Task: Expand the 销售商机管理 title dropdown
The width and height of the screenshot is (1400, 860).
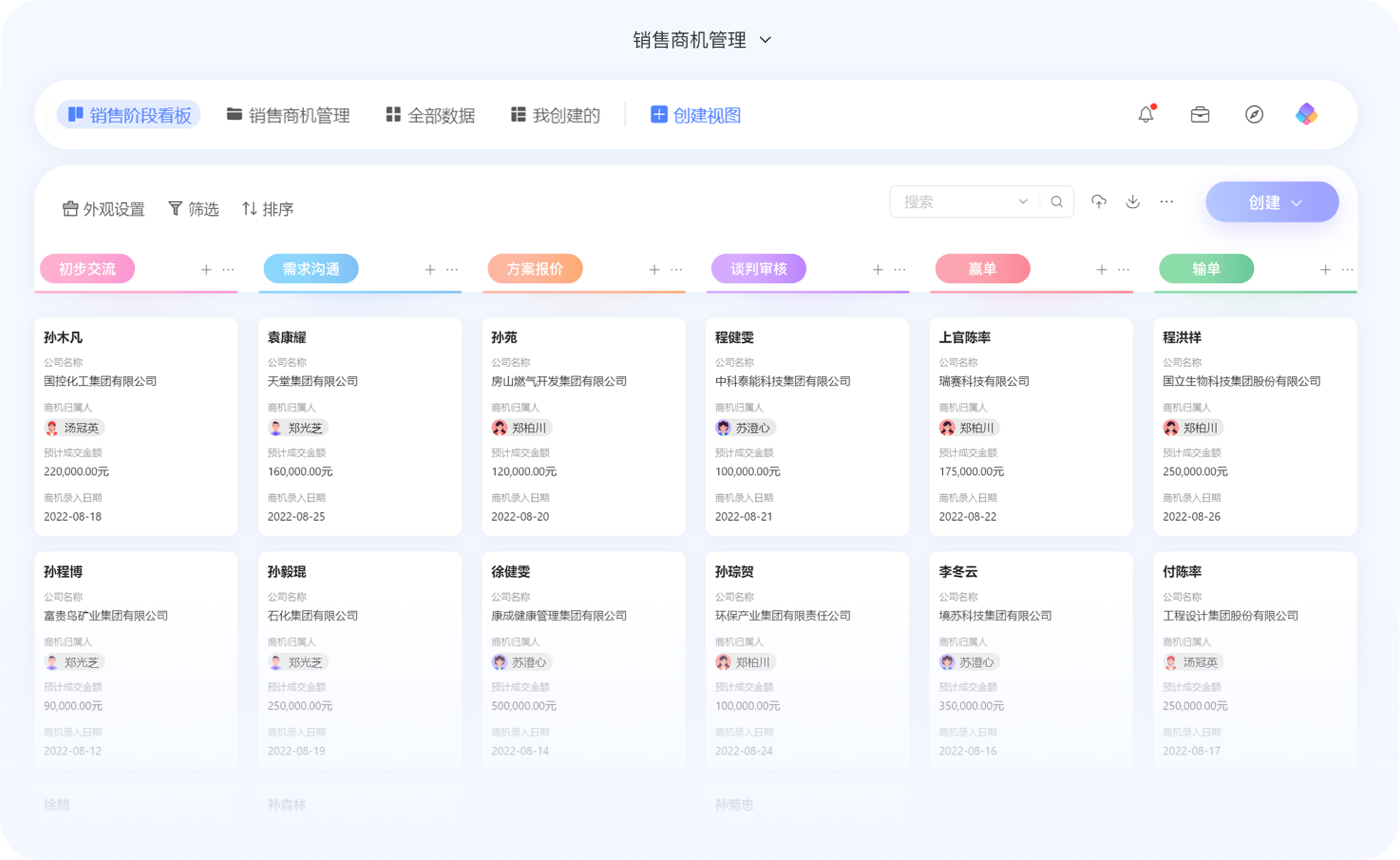Action: (765, 40)
